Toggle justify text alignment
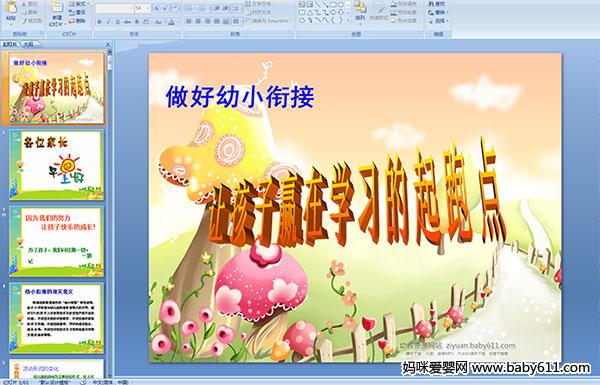 tap(217, 21)
